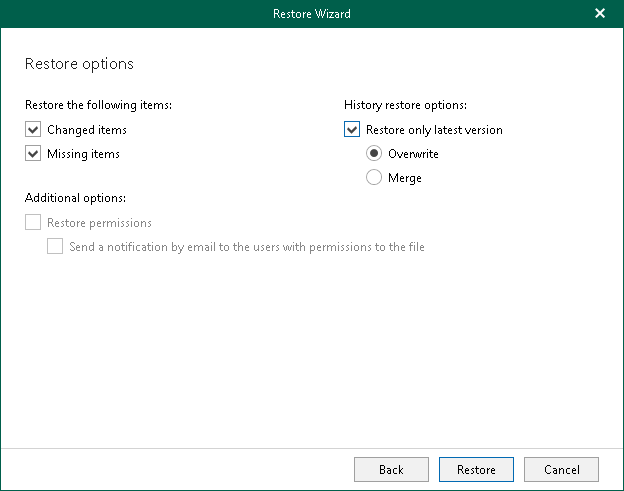This screenshot has height=491, width=624.
Task: Disable Restore only latest version checkbox
Action: (x=351, y=130)
